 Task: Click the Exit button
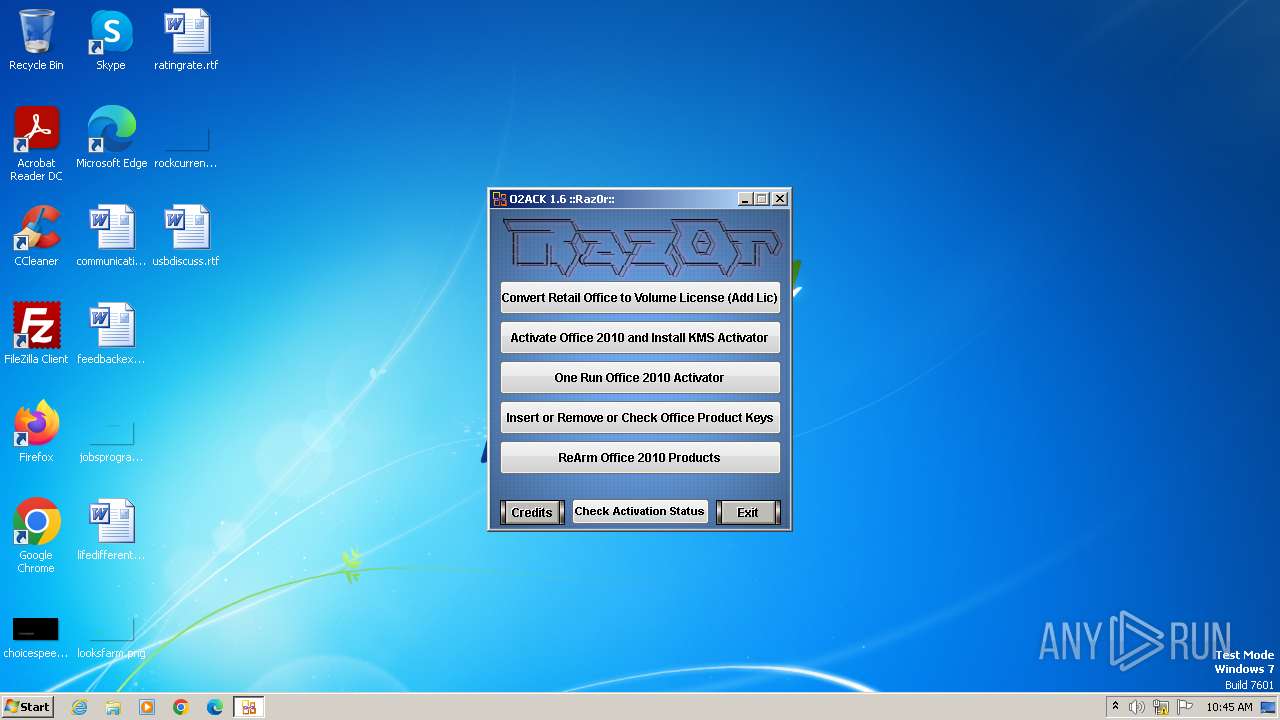tap(748, 512)
